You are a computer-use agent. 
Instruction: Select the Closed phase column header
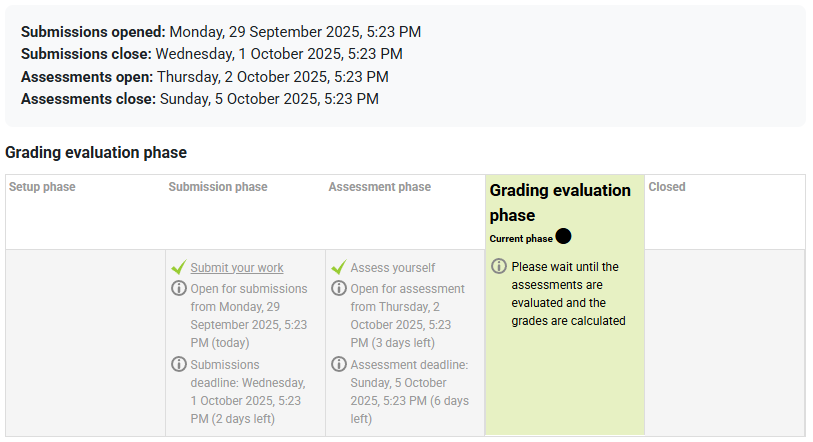(x=667, y=187)
